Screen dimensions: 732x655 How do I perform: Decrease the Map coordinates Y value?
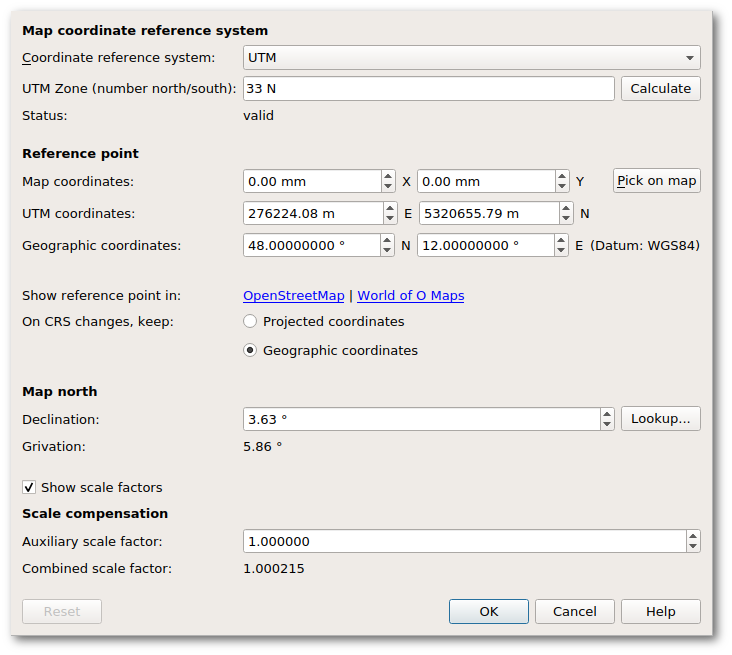coord(562,186)
